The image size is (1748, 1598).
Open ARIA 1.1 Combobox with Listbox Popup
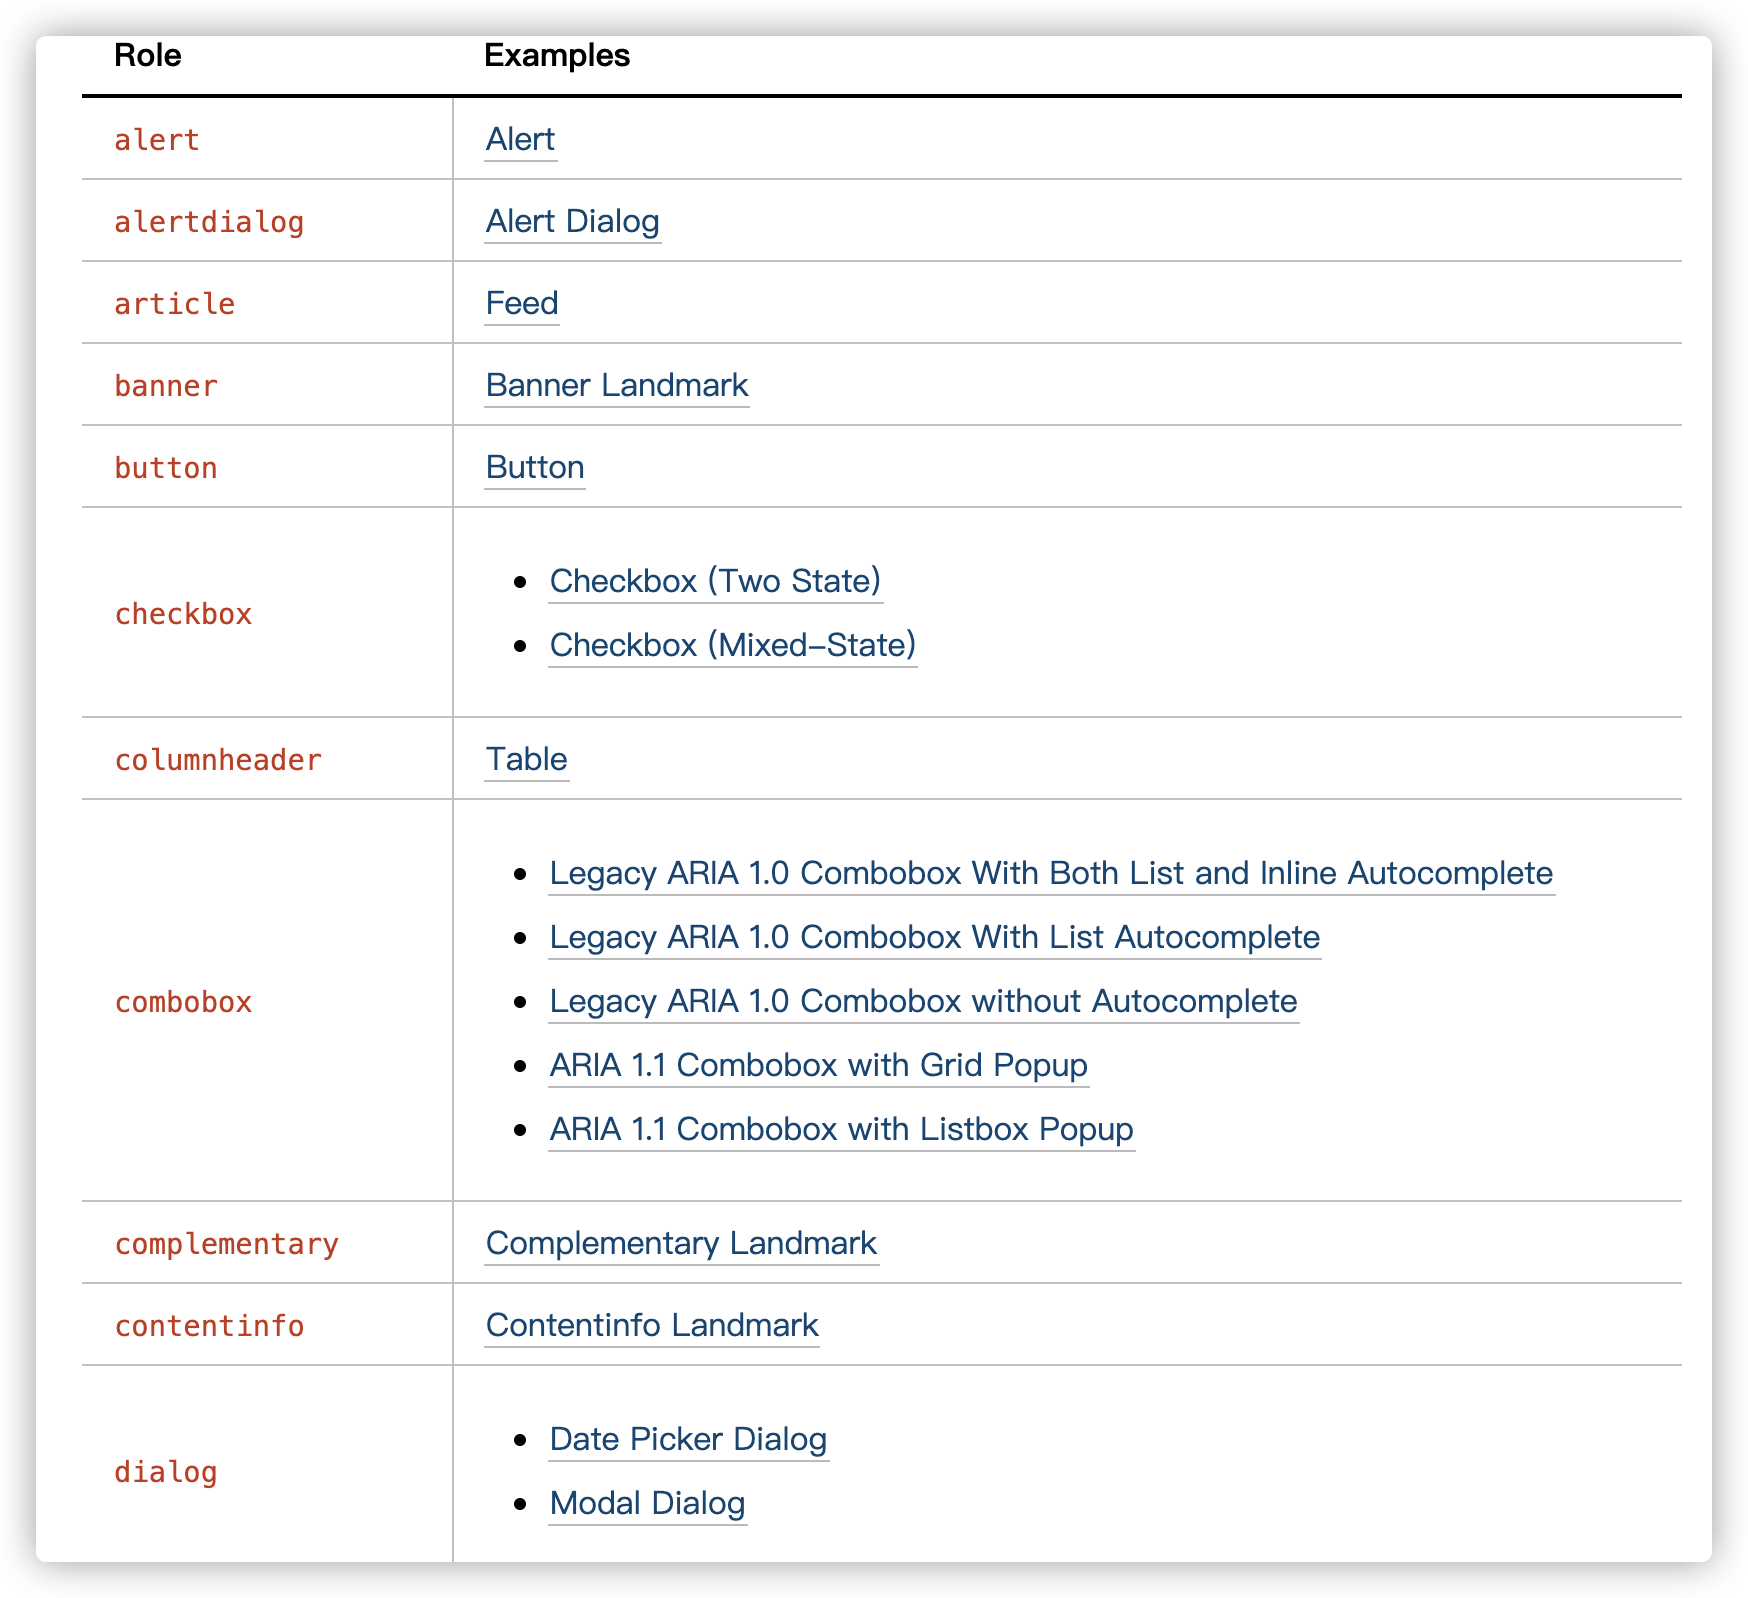841,1129
